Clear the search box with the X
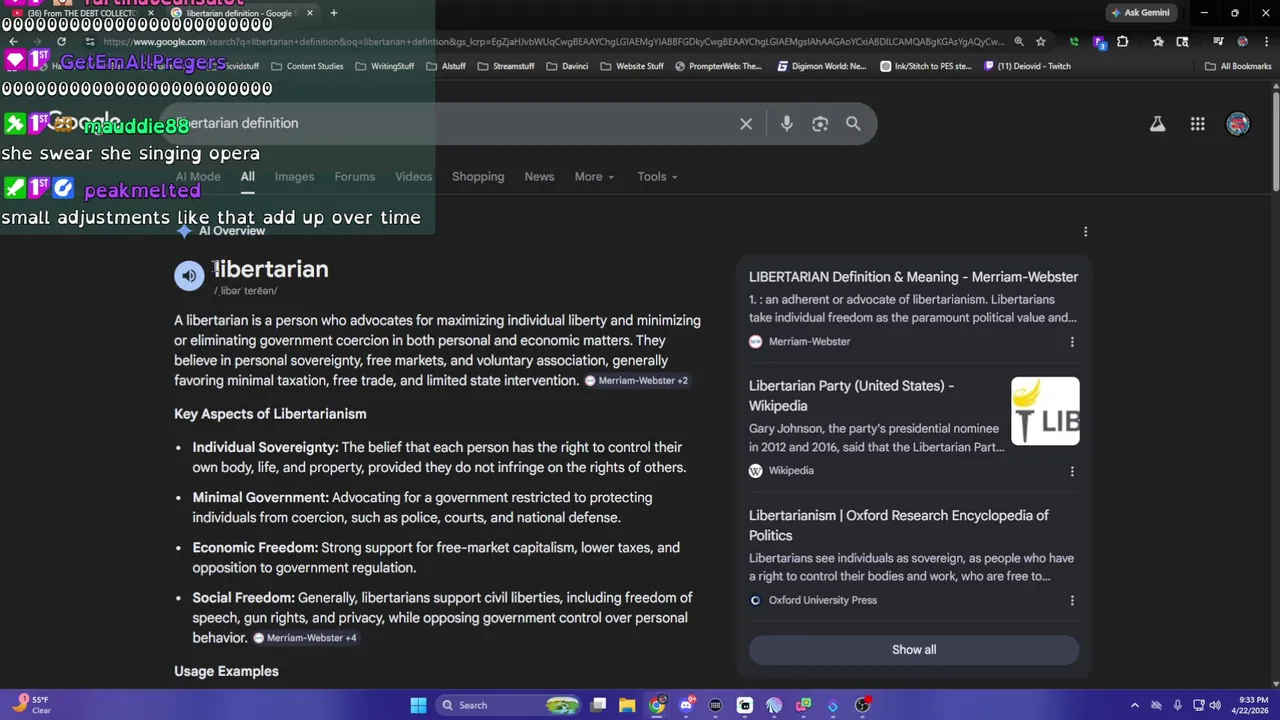Screen dimensions: 1280x720 [746, 124]
